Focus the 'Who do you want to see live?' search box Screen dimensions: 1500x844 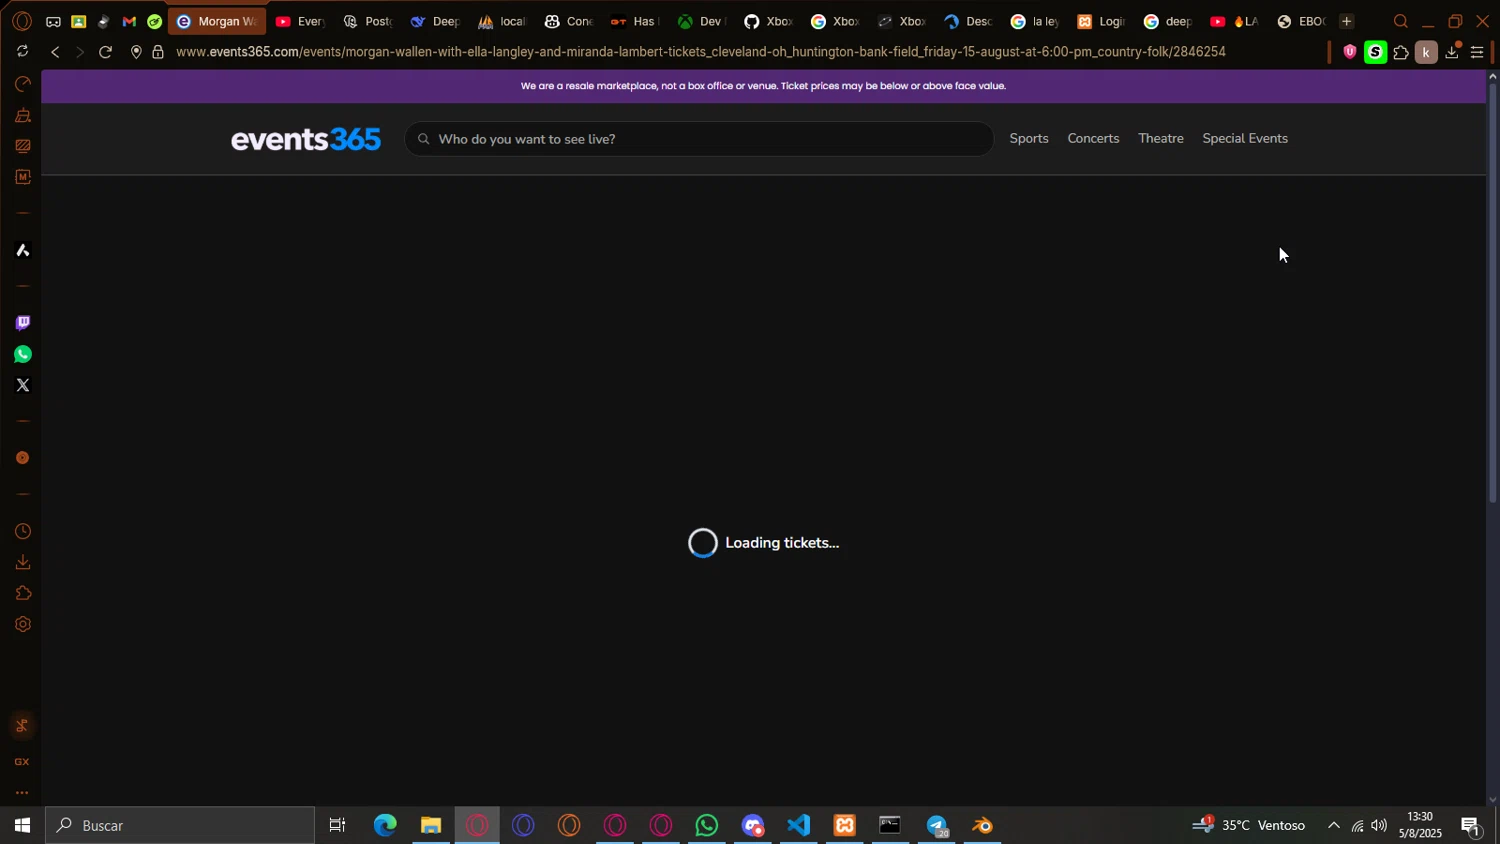699,139
